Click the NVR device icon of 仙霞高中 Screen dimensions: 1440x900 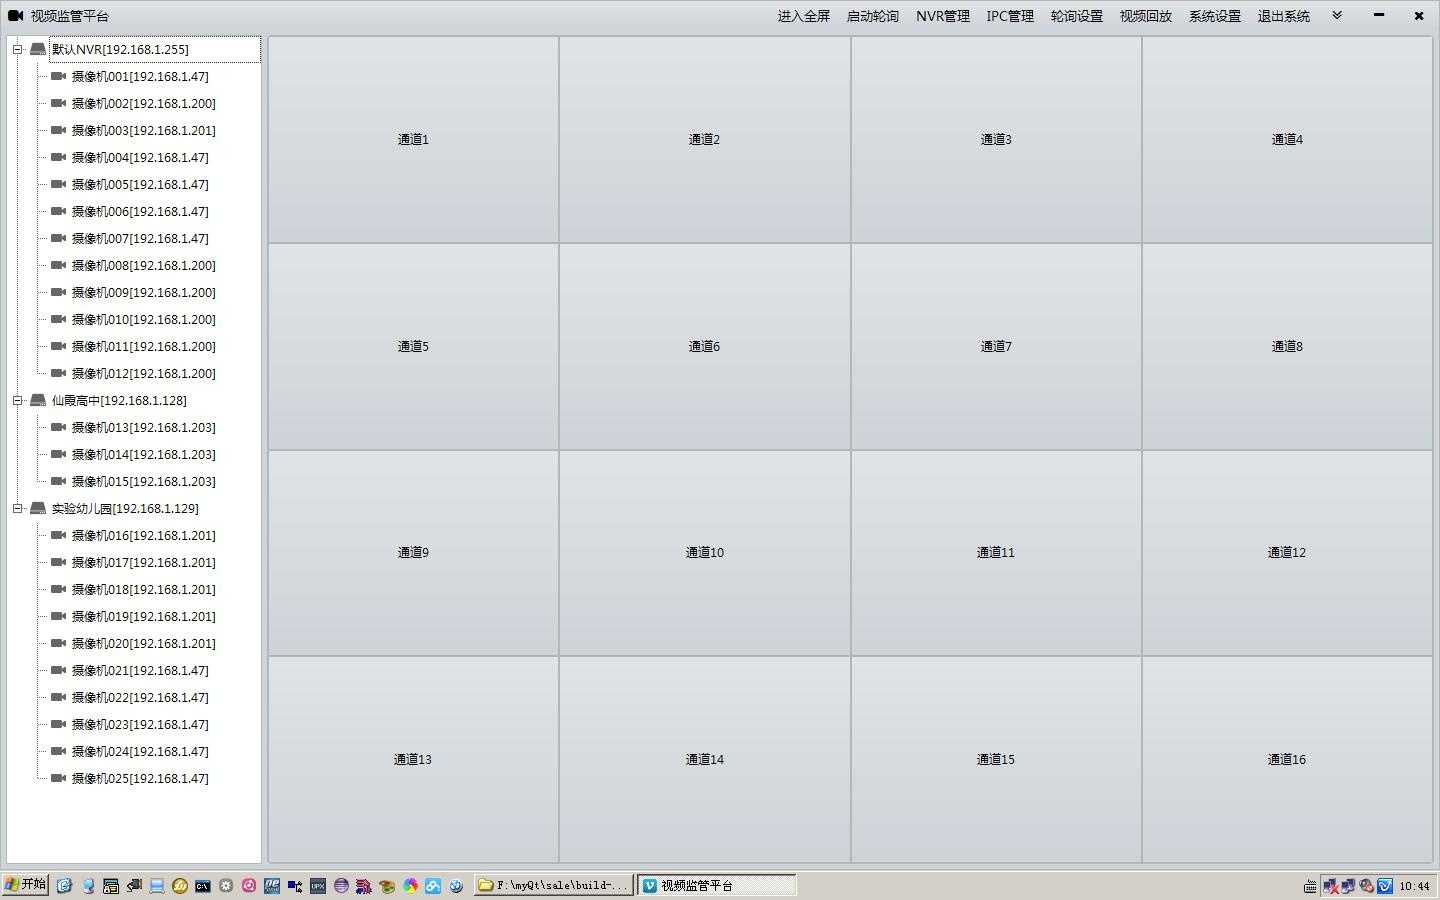[38, 400]
